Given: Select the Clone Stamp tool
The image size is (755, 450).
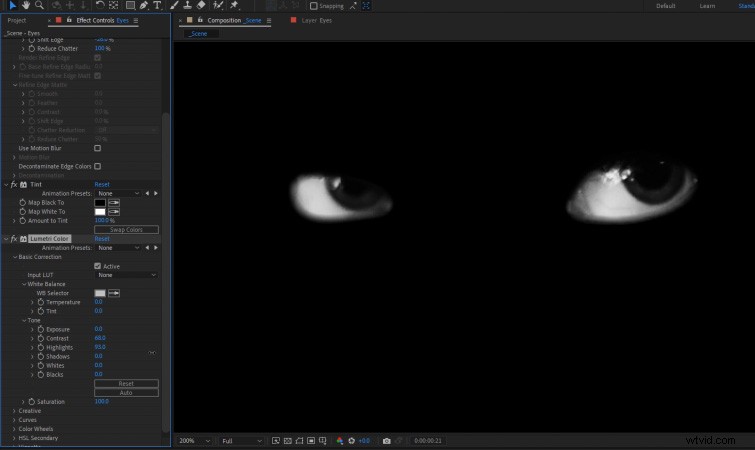Looking at the screenshot, I should [x=188, y=5].
